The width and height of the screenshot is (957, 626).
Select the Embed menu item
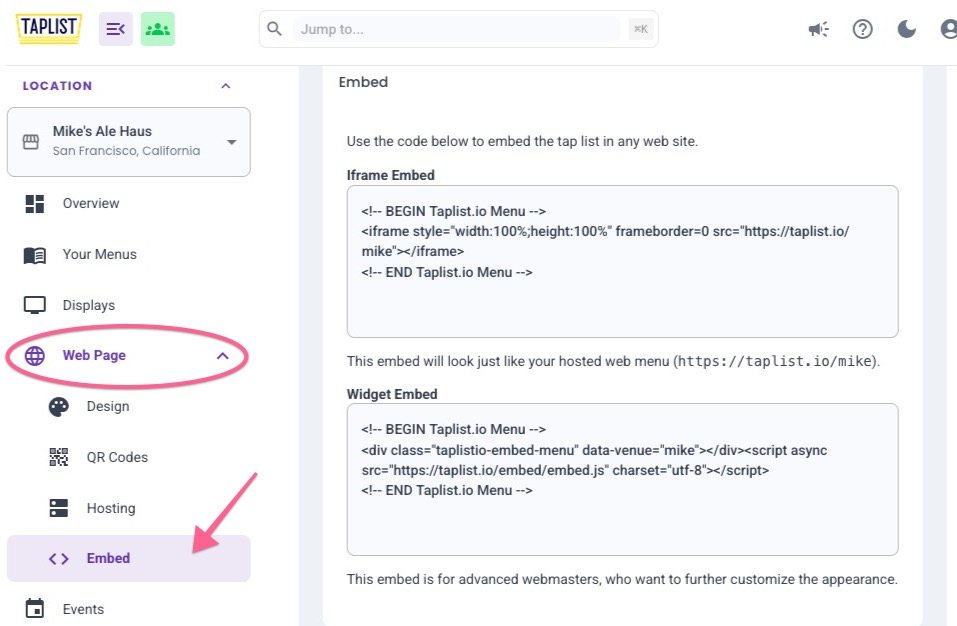click(x=129, y=558)
